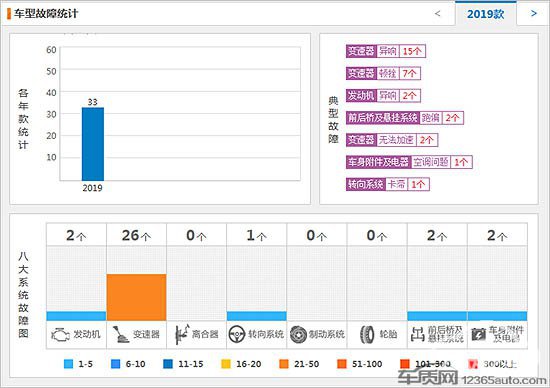Click the 1个 count above steering system

[x=257, y=235]
